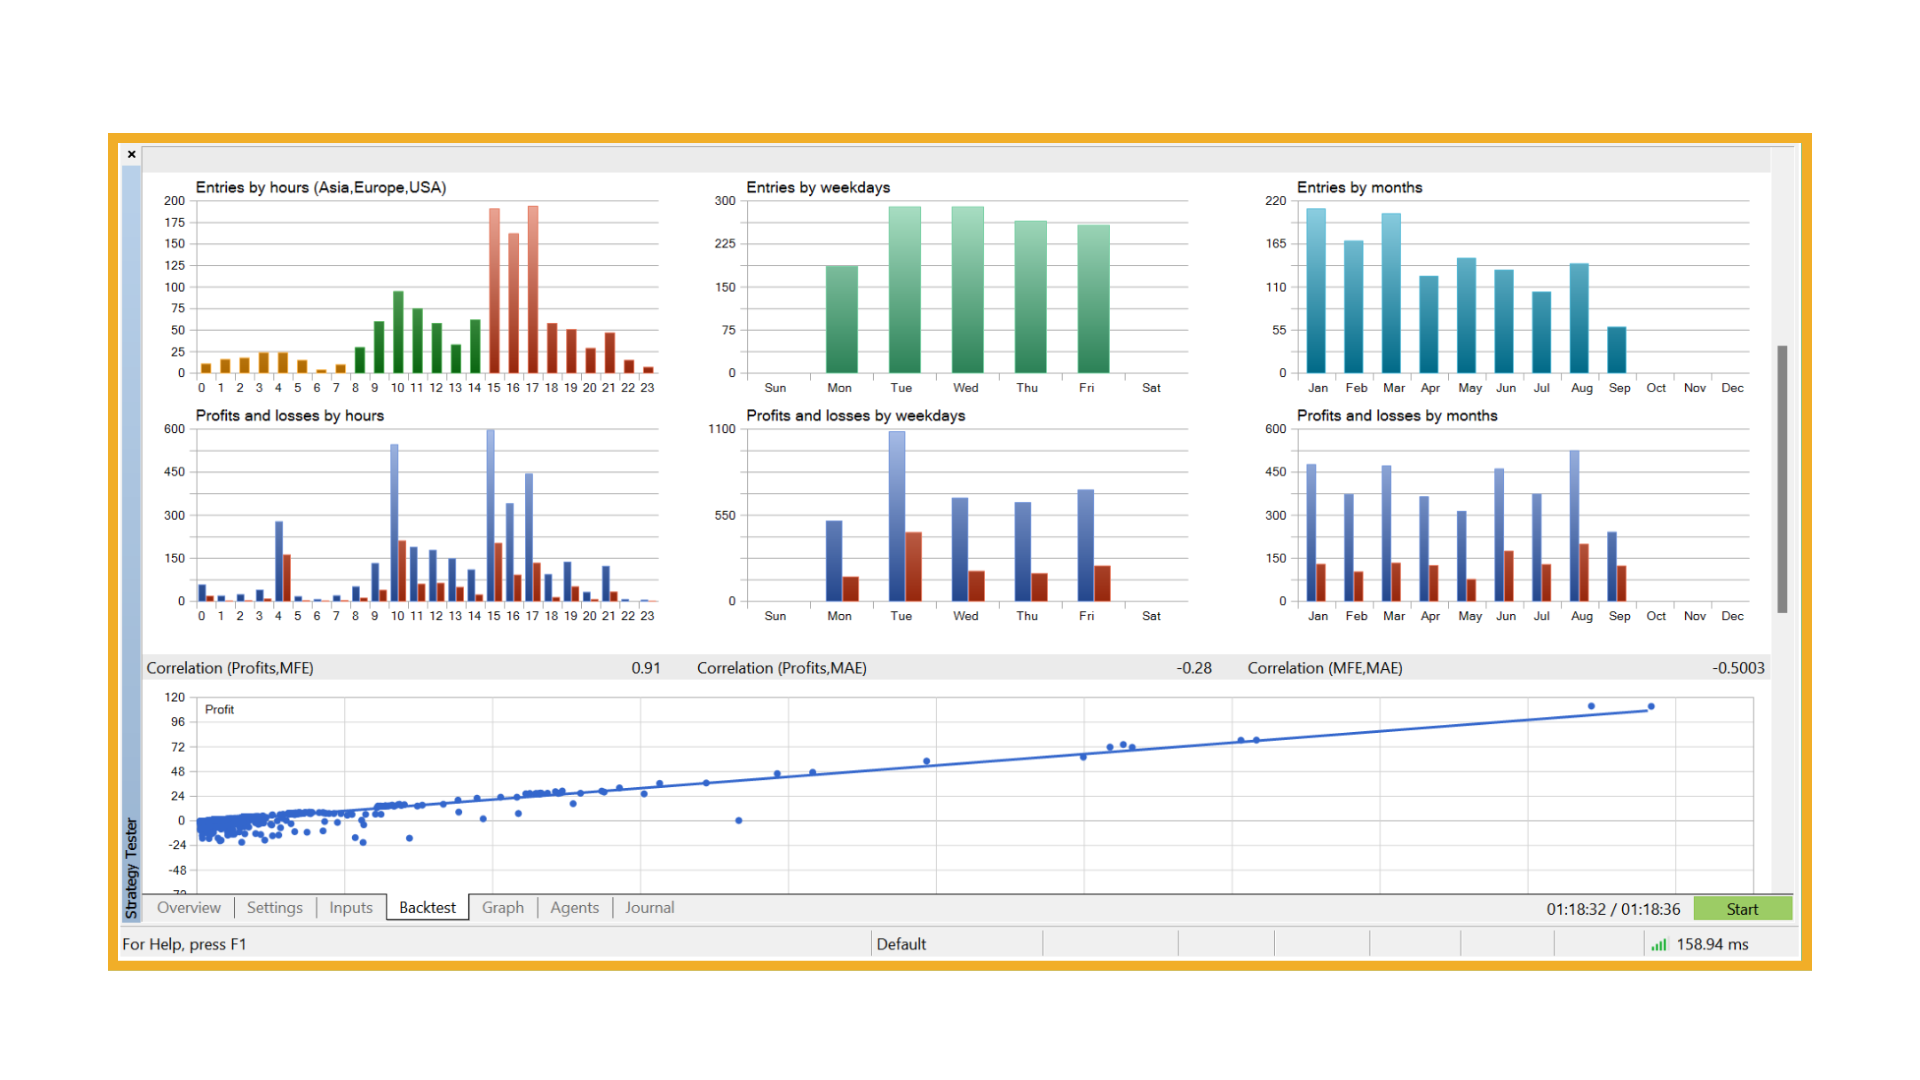Click the Default profile in status bar
Screen dimensions: 1920x1080
901,944
